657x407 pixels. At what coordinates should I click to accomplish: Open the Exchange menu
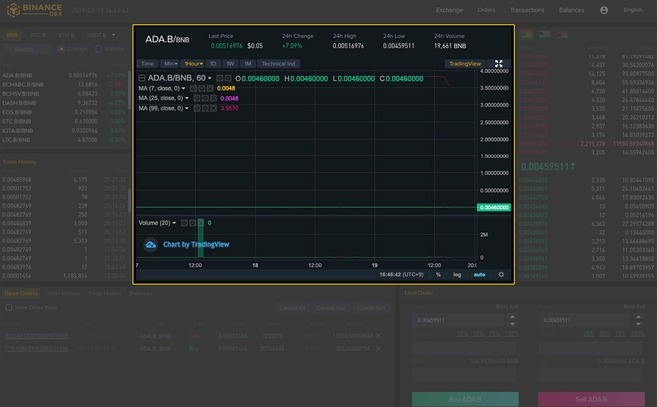click(x=449, y=10)
